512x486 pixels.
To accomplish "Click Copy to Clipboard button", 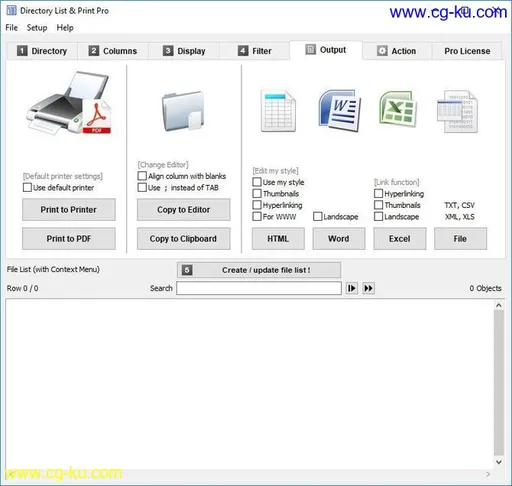I will (x=184, y=239).
